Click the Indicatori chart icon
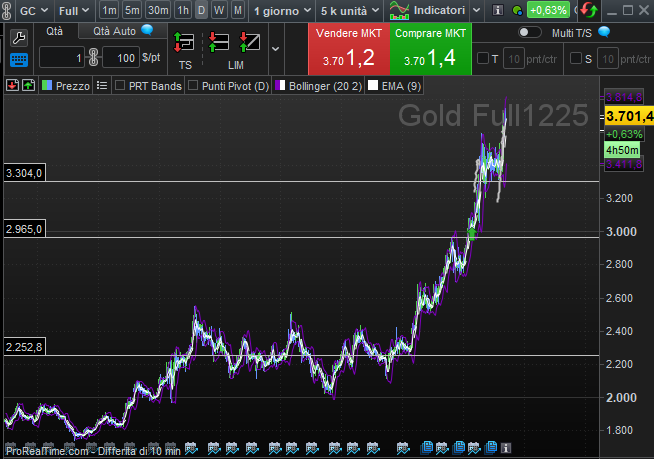 point(399,10)
